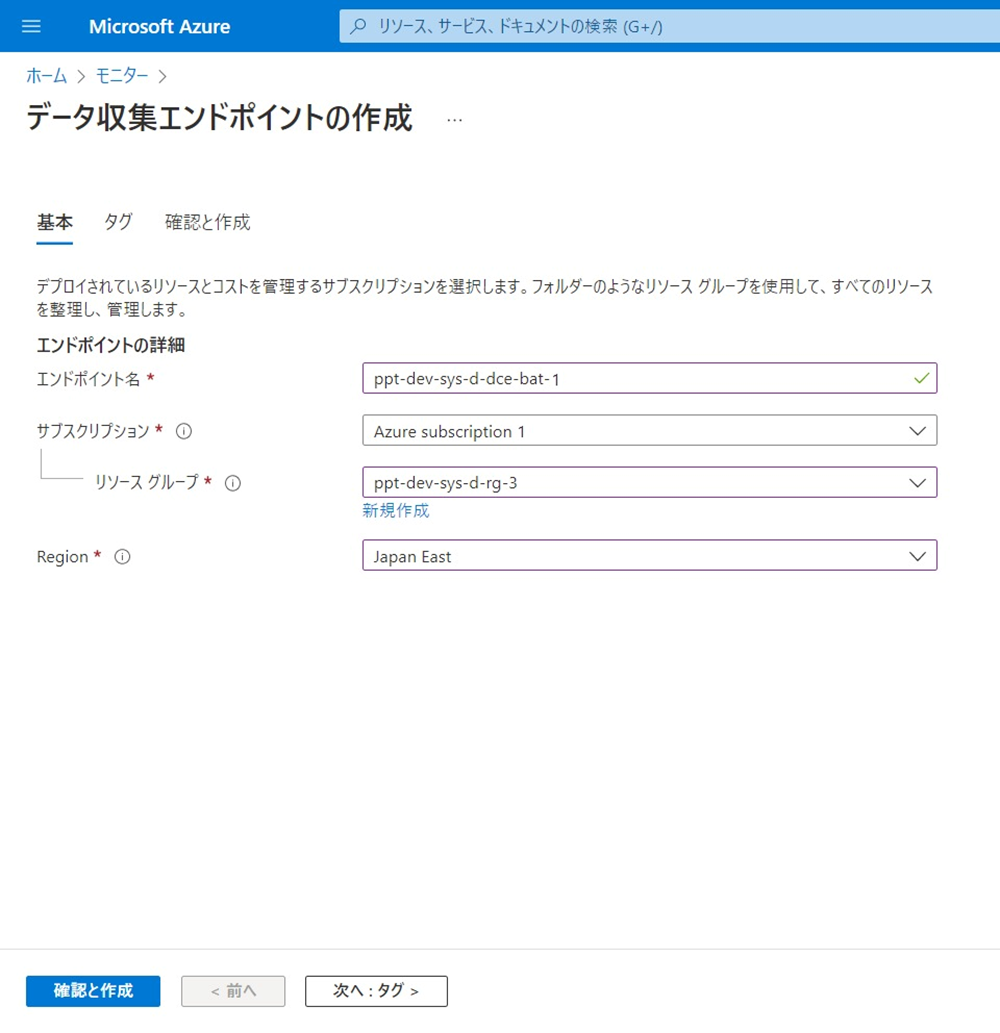Click the info icon beside サブスクリプション
The image size is (1000, 1033).
(184, 432)
